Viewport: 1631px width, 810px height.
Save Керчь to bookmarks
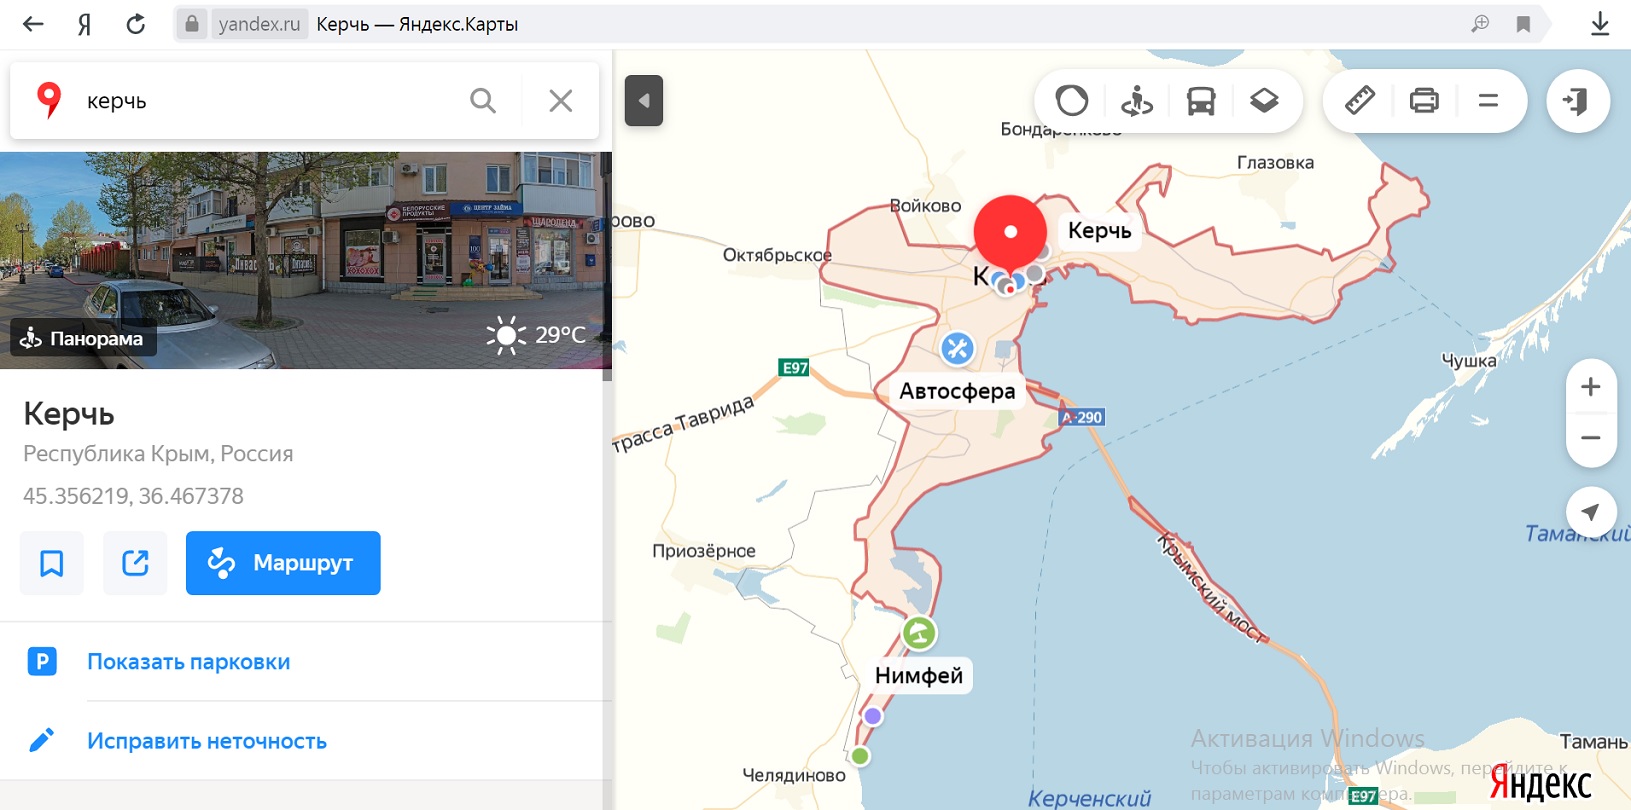tap(52, 563)
